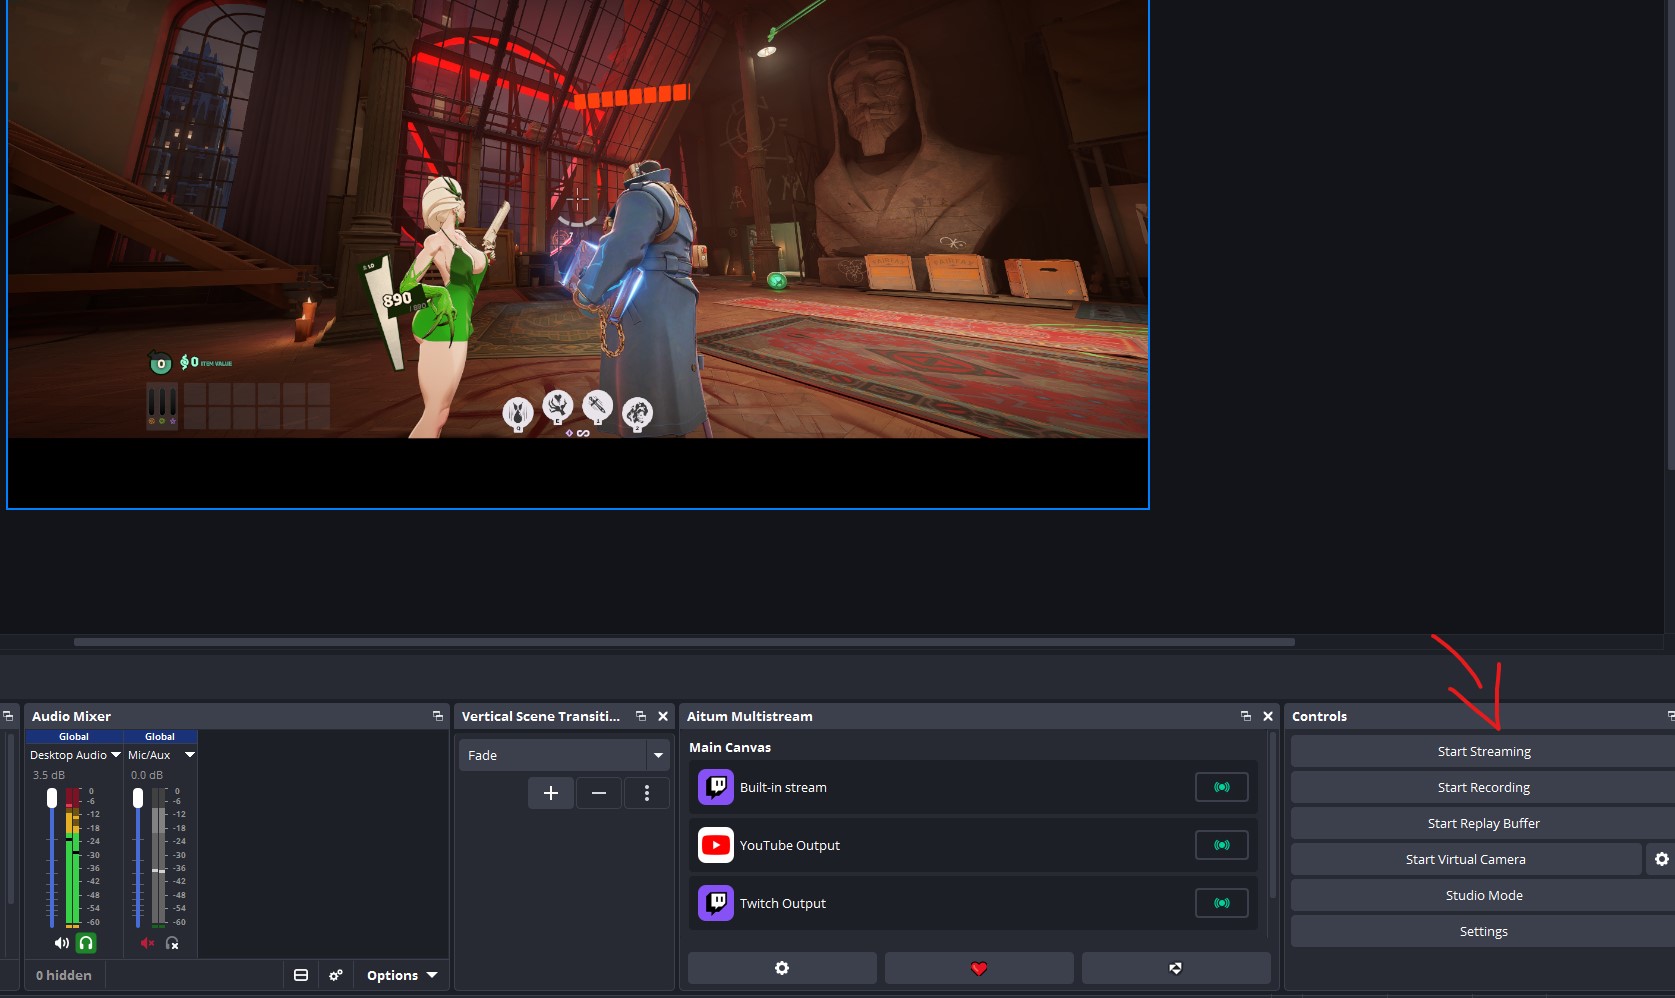1675x998 pixels.
Task: Enable Studio Mode
Action: [1483, 895]
